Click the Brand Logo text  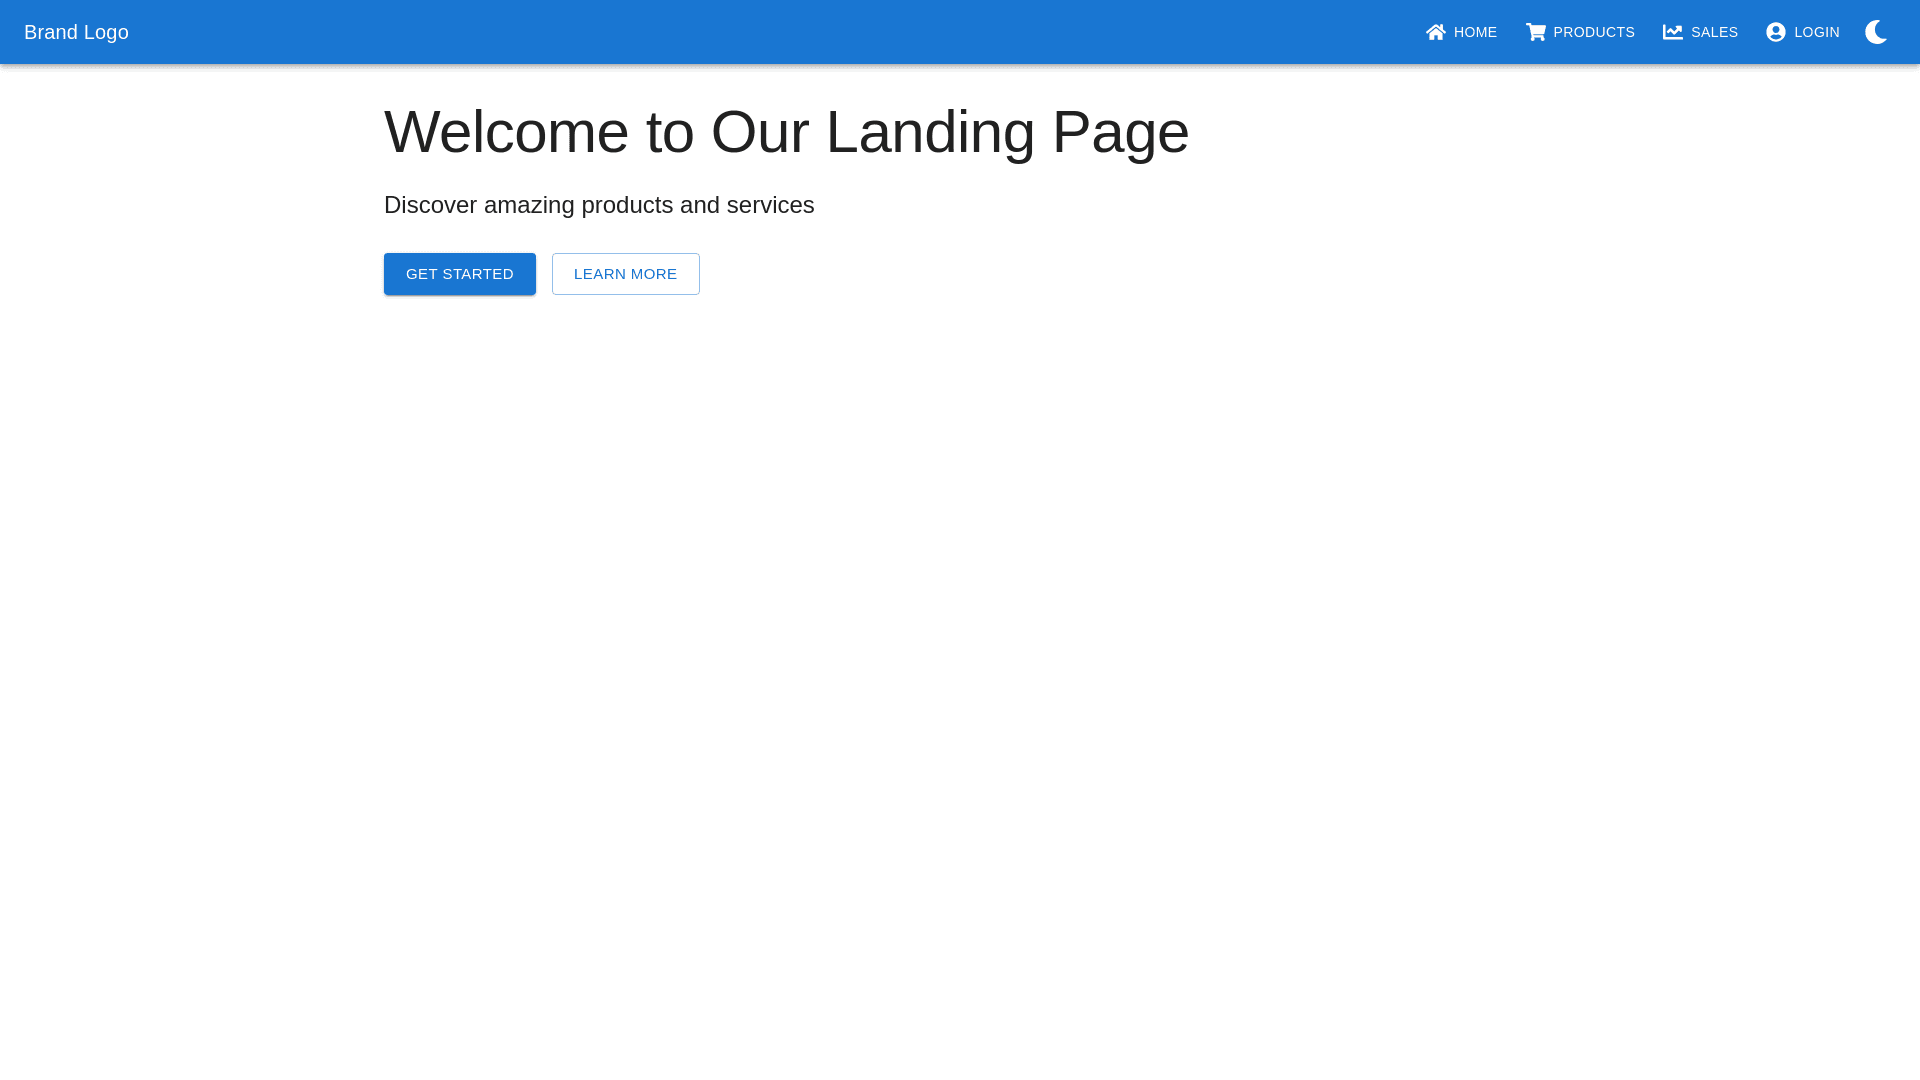tap(76, 32)
